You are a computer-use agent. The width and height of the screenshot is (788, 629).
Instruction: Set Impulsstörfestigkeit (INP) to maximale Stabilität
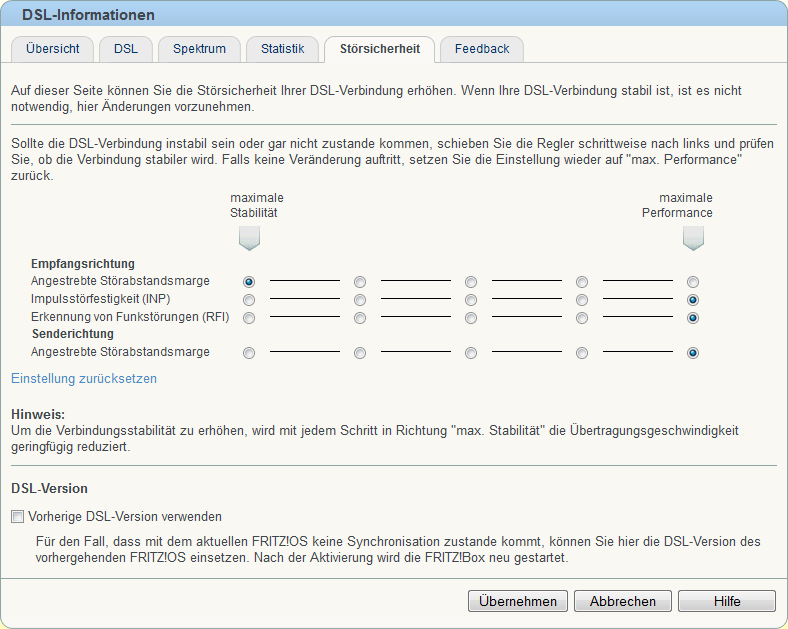click(x=249, y=300)
